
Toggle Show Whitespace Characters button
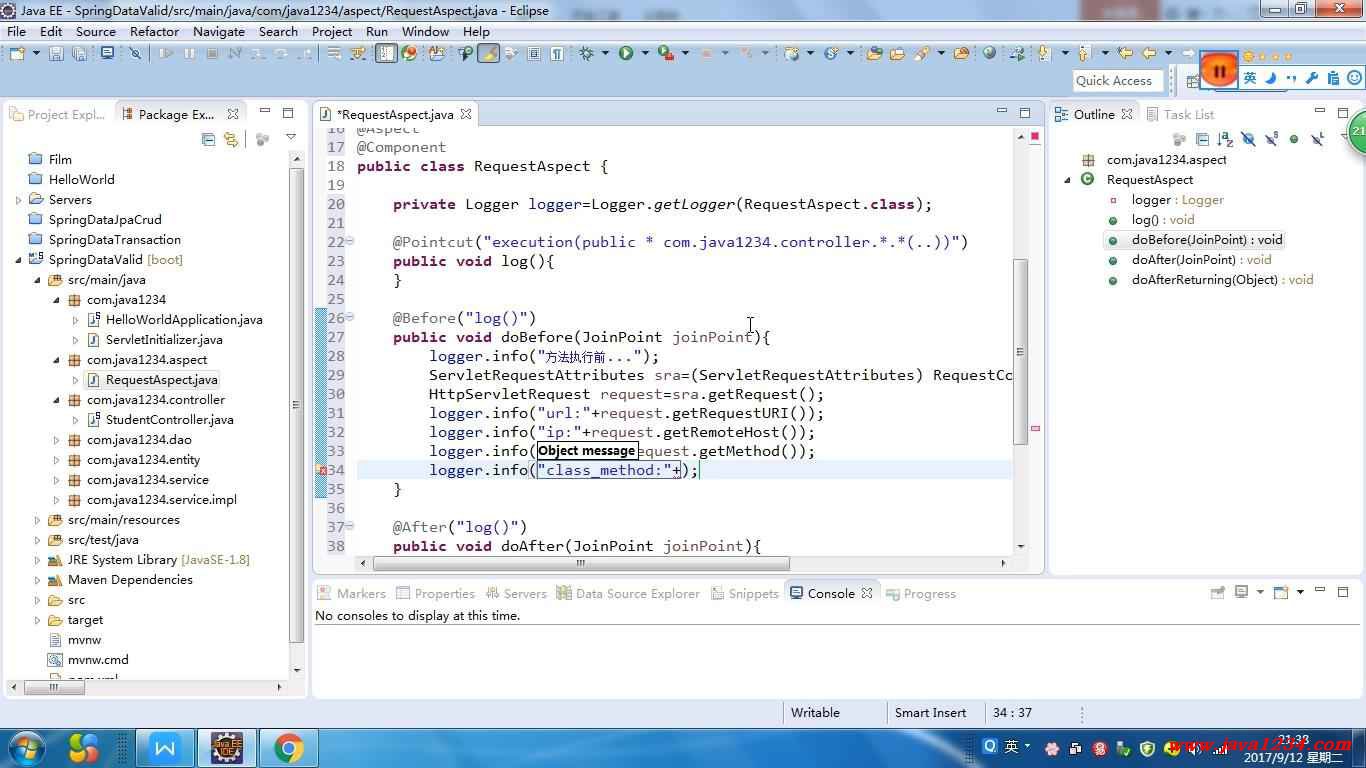(558, 53)
